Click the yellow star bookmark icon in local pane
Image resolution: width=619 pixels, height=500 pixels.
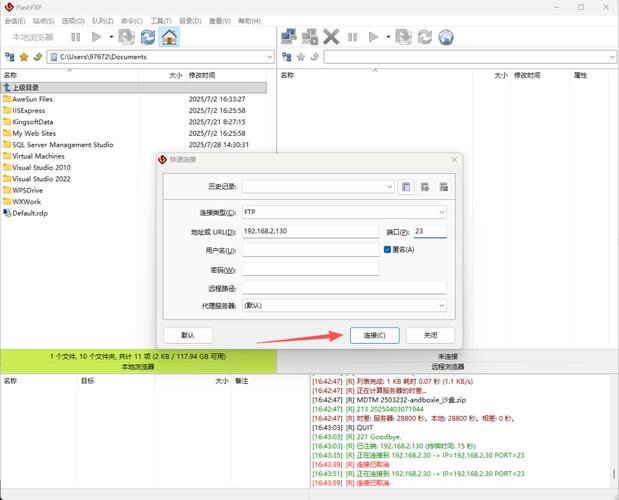pyautogui.click(x=23, y=57)
